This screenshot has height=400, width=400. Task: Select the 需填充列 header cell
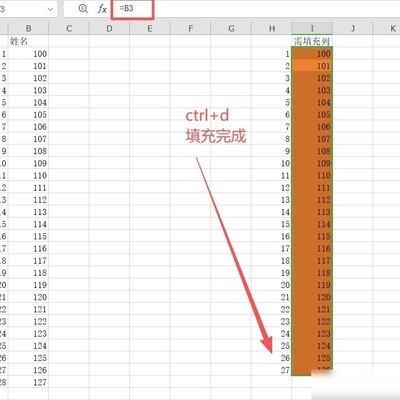[x=312, y=41]
